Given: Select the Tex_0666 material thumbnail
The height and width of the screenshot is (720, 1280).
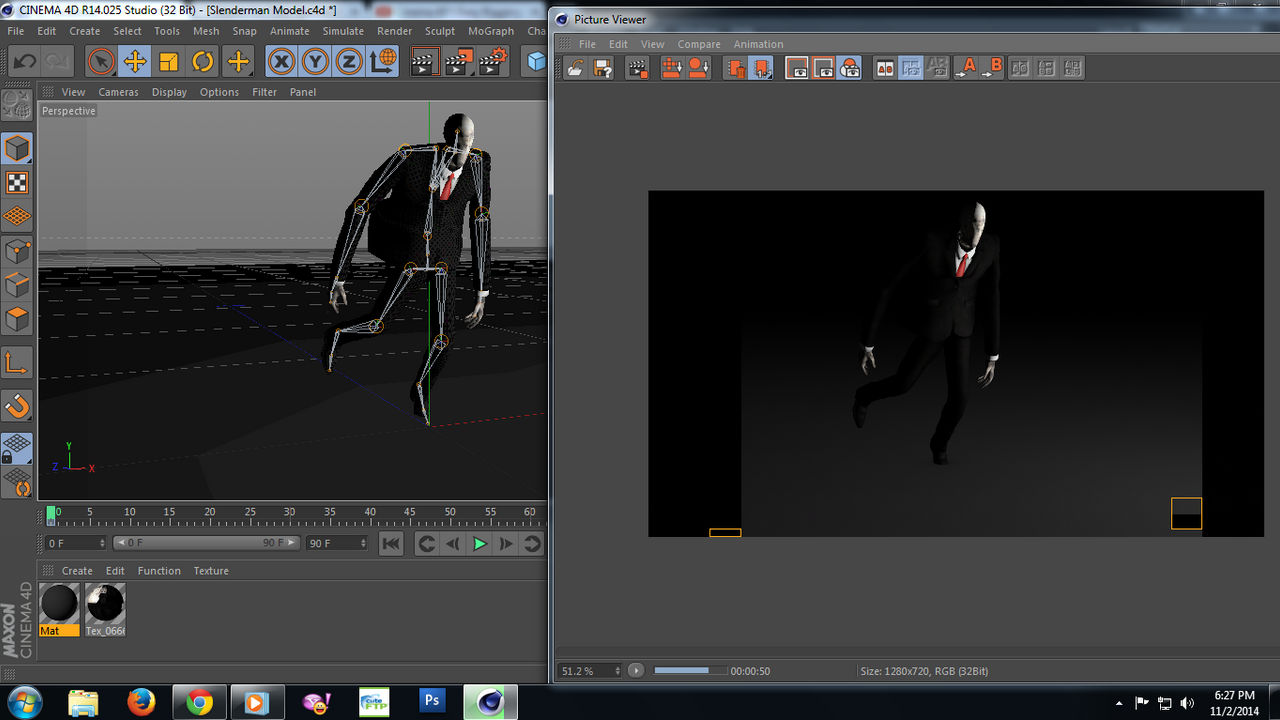Looking at the screenshot, I should tap(105, 609).
